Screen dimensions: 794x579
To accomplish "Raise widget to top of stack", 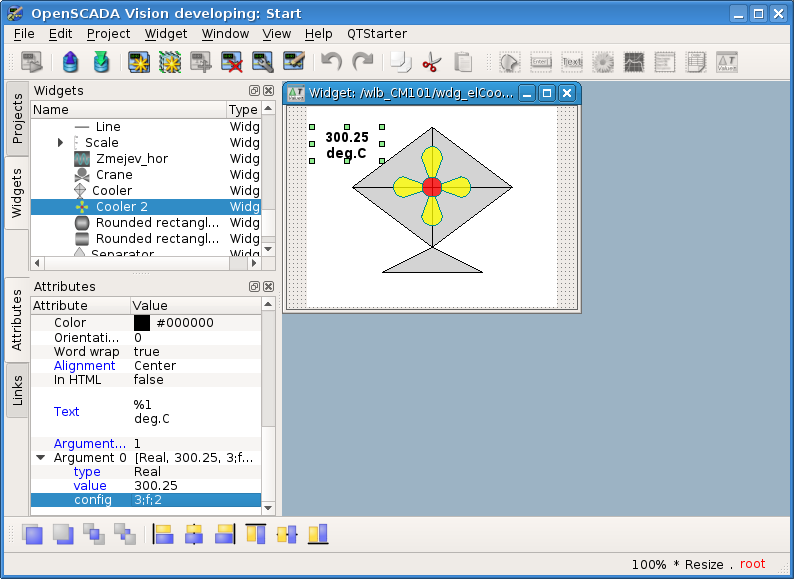I will click(33, 534).
